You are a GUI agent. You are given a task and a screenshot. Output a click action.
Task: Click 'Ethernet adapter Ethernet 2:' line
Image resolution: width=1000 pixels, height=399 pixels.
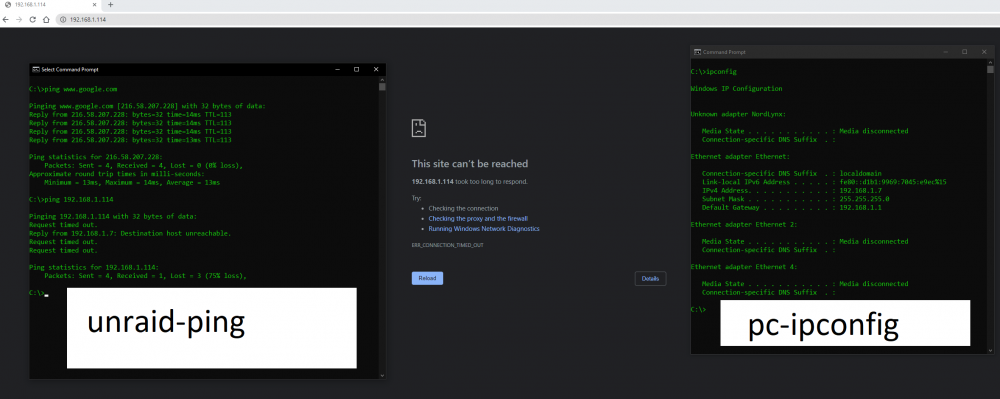744,224
